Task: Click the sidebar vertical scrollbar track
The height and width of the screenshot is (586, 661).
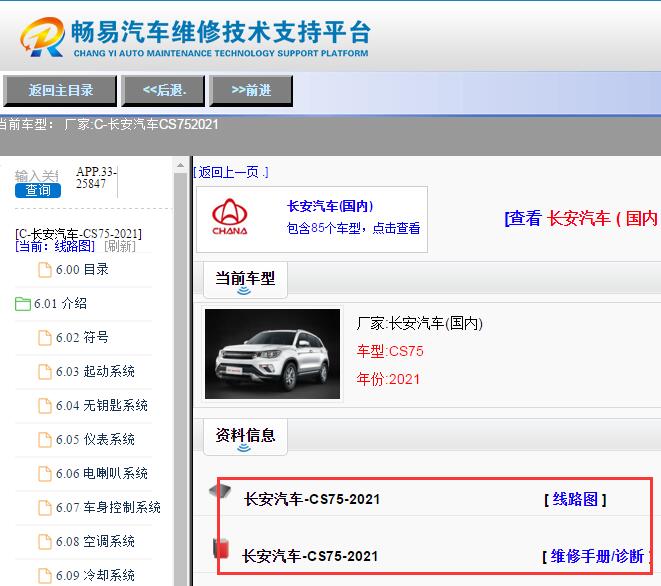Action: point(180,379)
